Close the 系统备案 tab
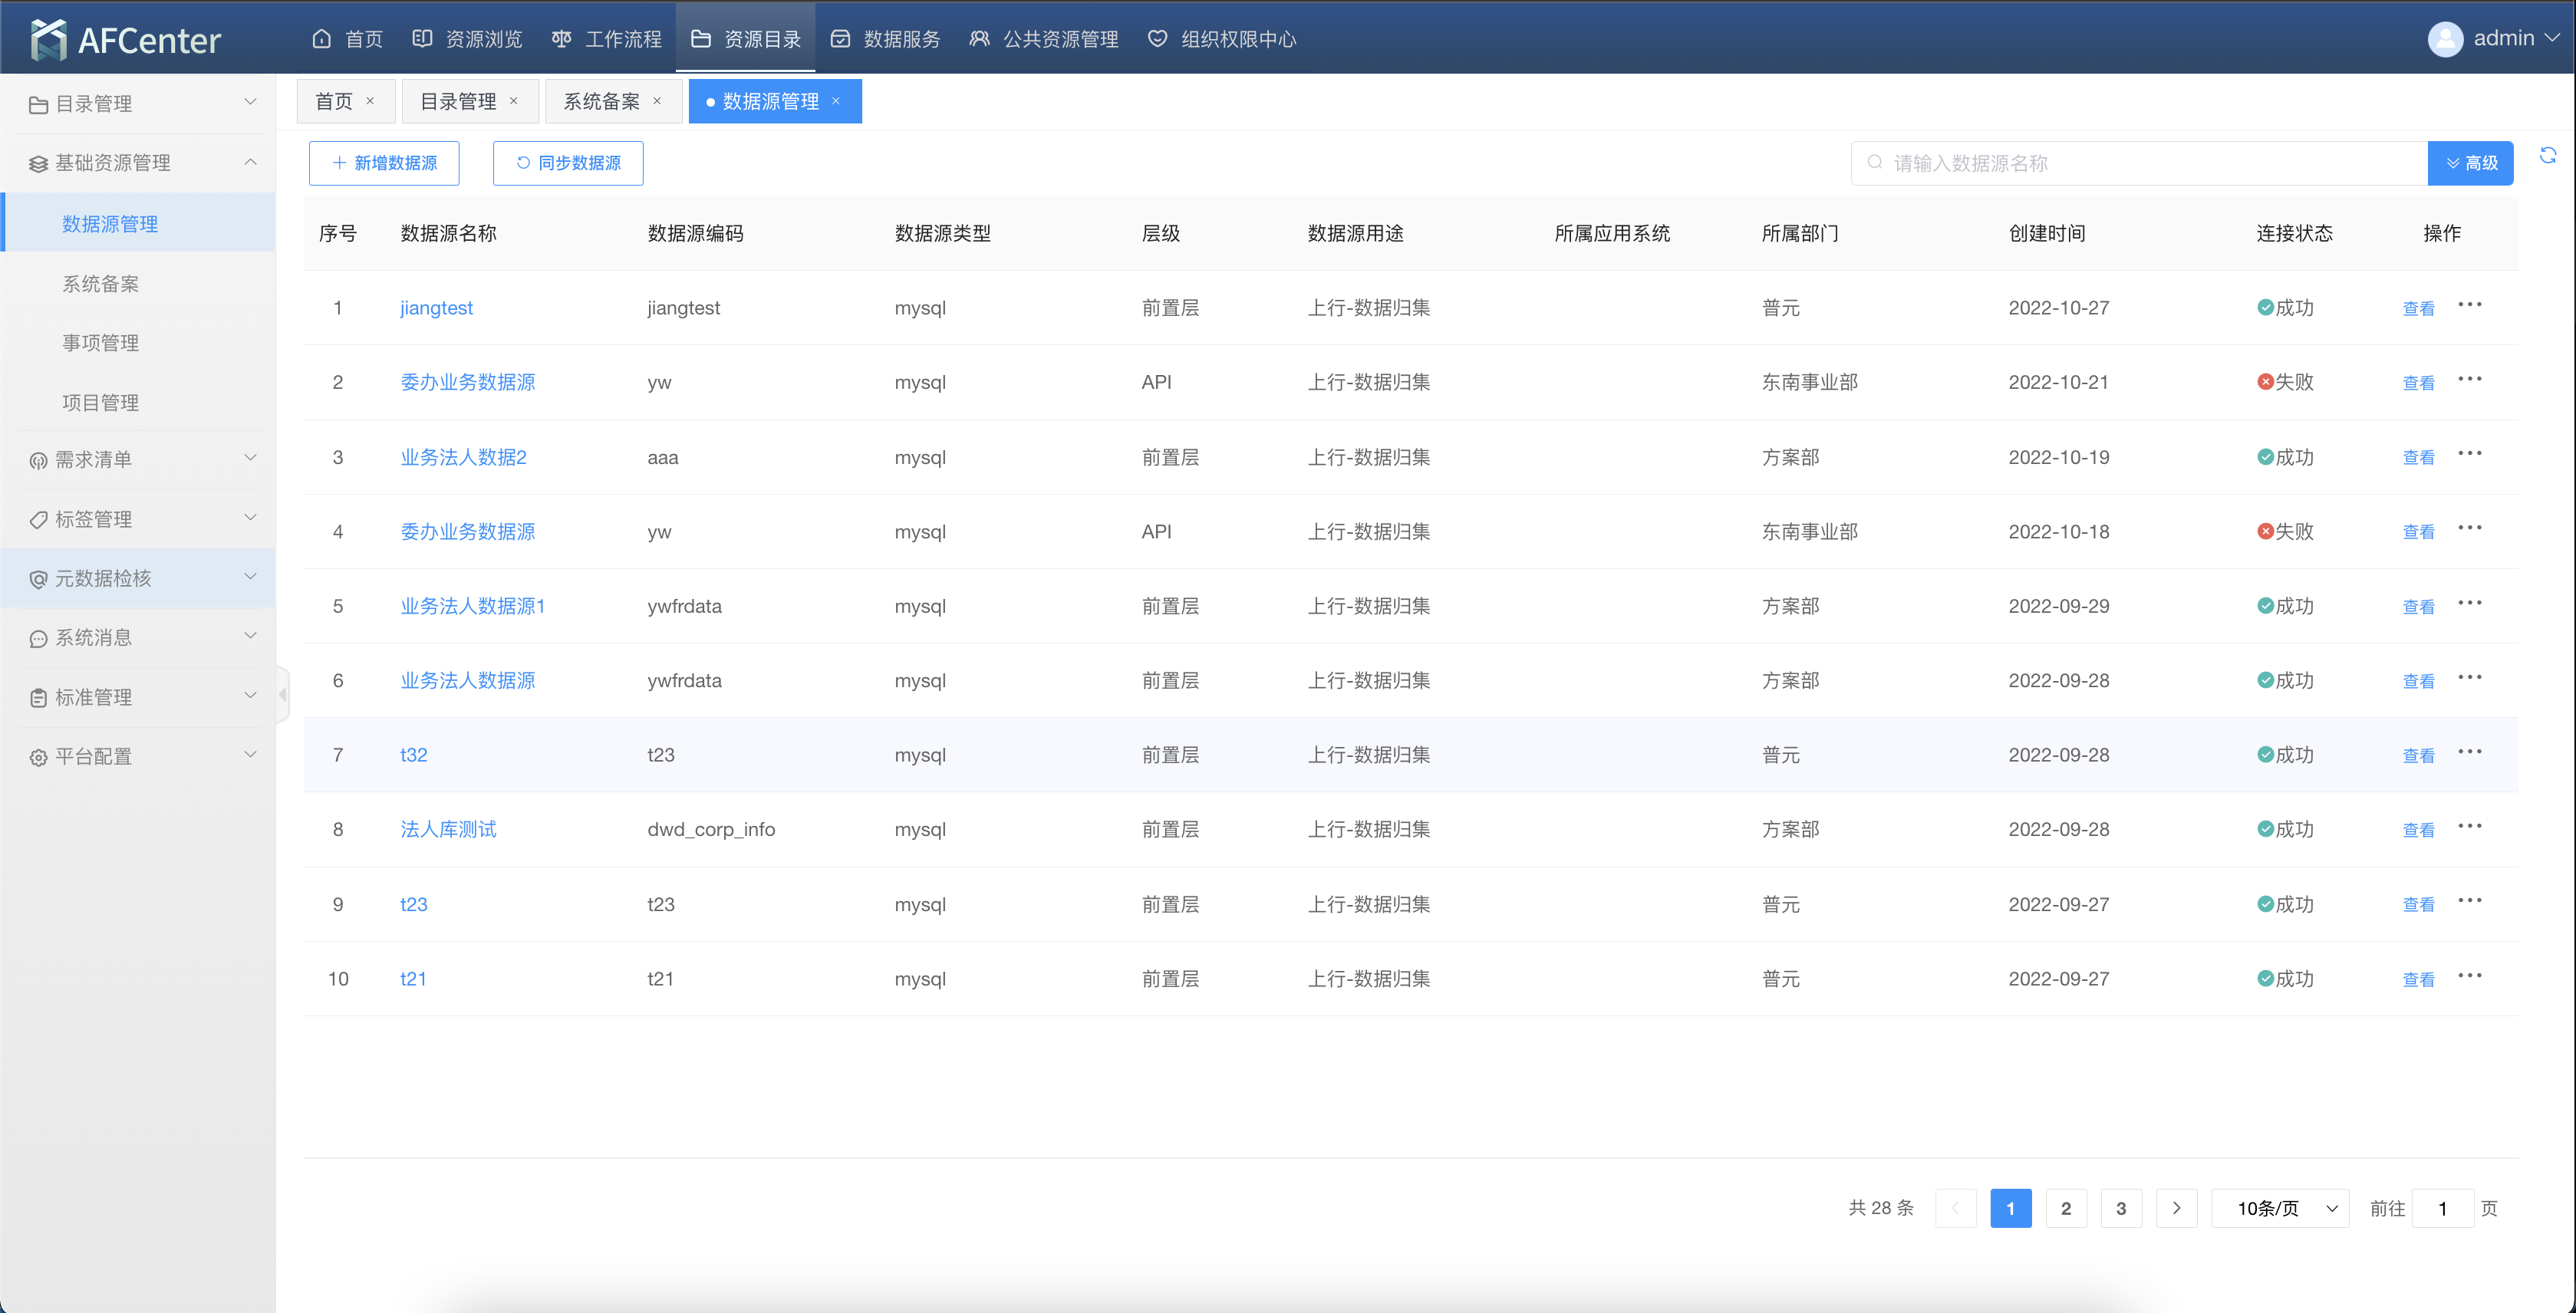2576x1313 pixels. [657, 101]
